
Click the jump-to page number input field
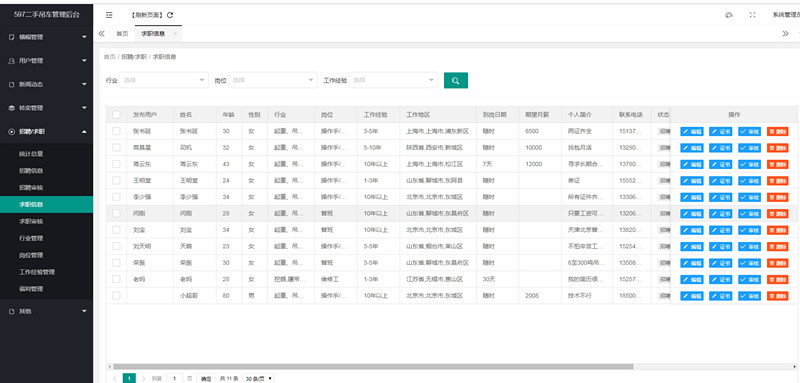(175, 378)
